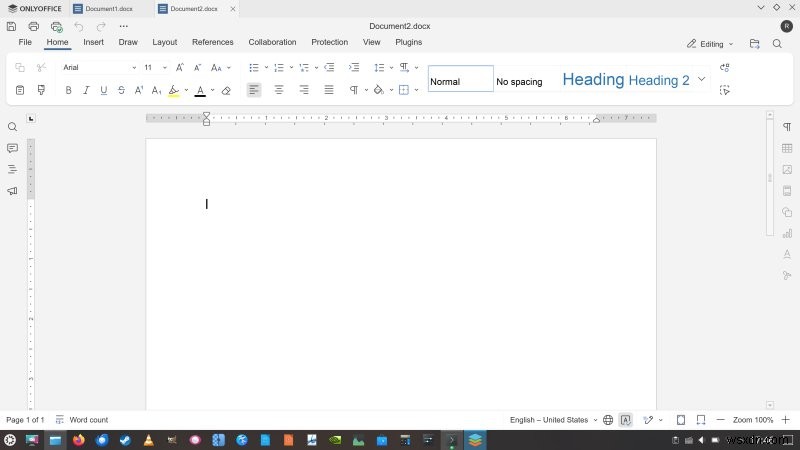The height and width of the screenshot is (450, 800).
Task: Click the Redo arrow
Action: point(101,27)
